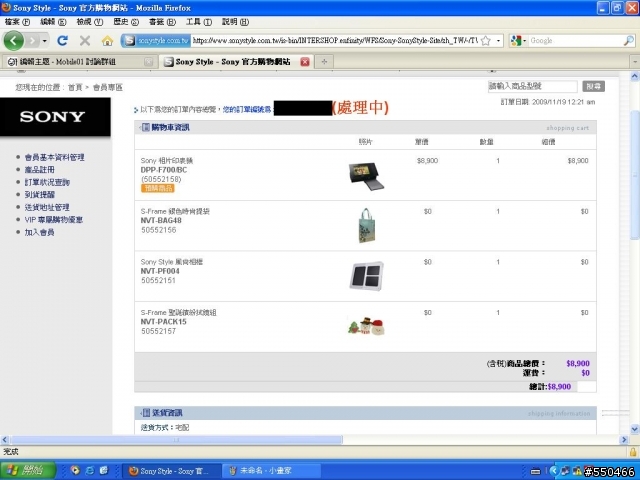Open the 工具 (Tools) menu
This screenshot has width=640, height=480.
[x=199, y=22]
